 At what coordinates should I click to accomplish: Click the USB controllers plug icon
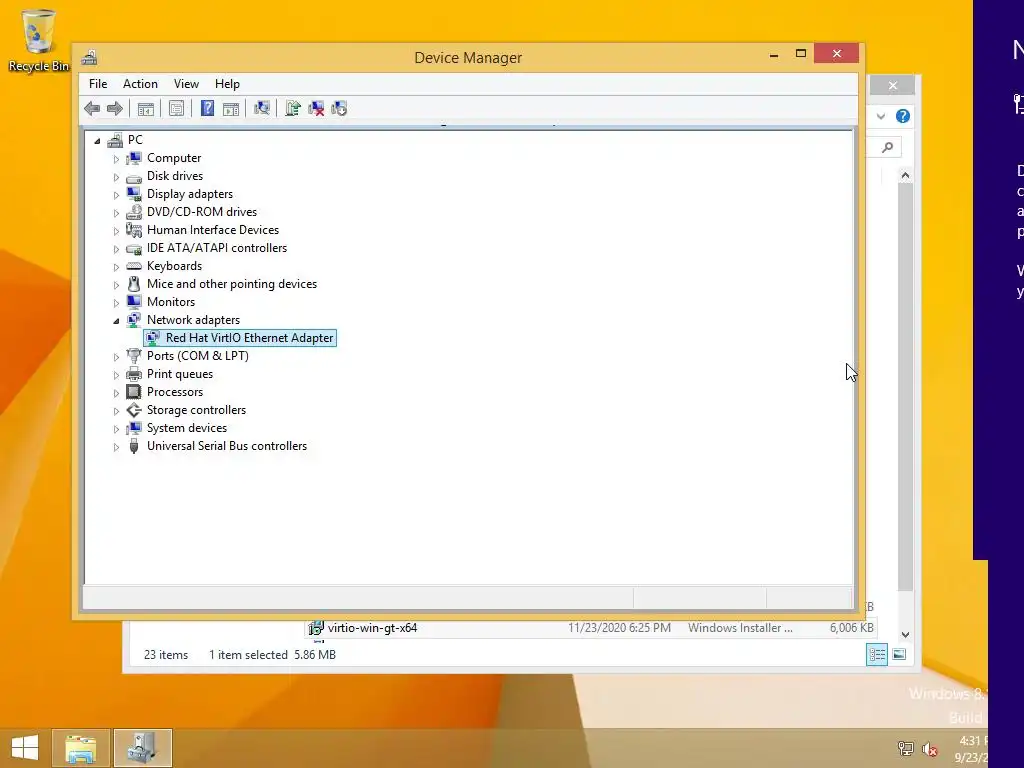point(134,446)
